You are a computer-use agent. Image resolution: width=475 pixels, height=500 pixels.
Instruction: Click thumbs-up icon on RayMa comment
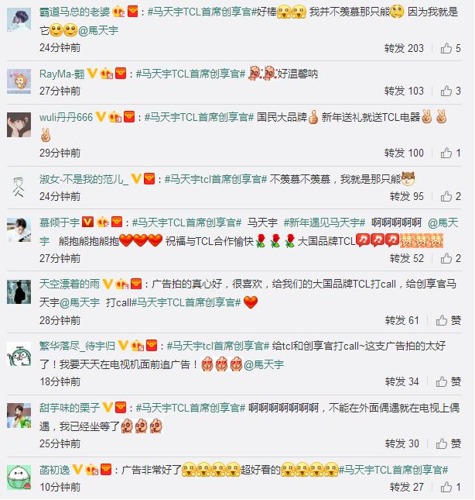[446, 91]
